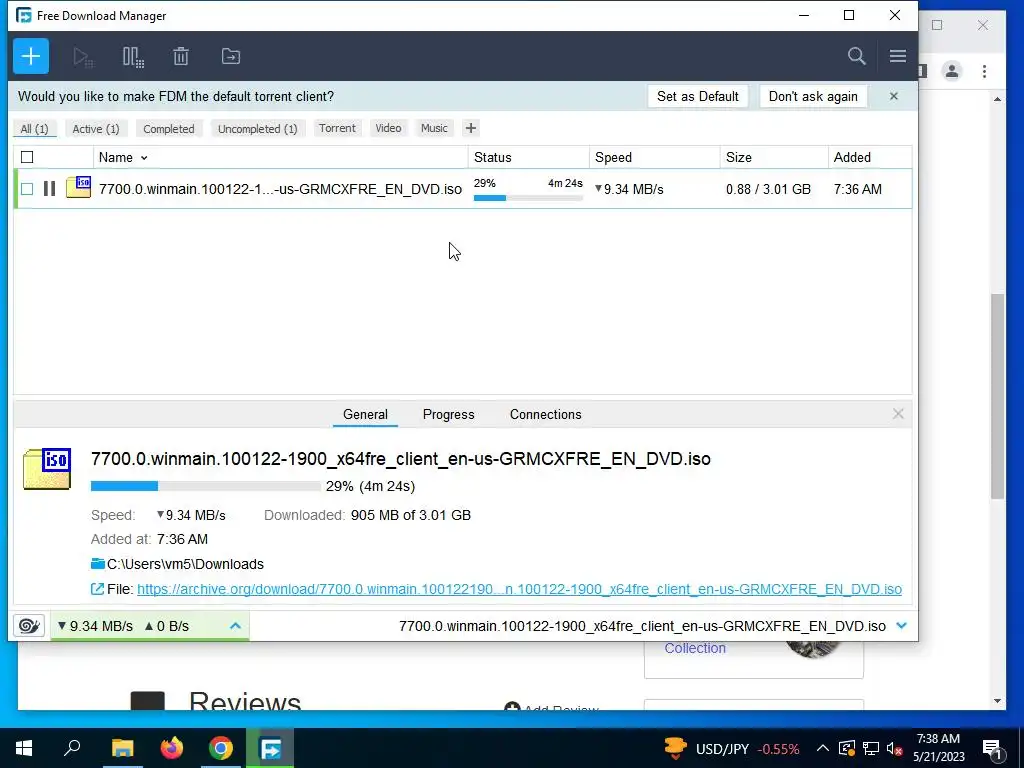Switch to the General tab
This screenshot has width=1024, height=768.
pyautogui.click(x=365, y=414)
